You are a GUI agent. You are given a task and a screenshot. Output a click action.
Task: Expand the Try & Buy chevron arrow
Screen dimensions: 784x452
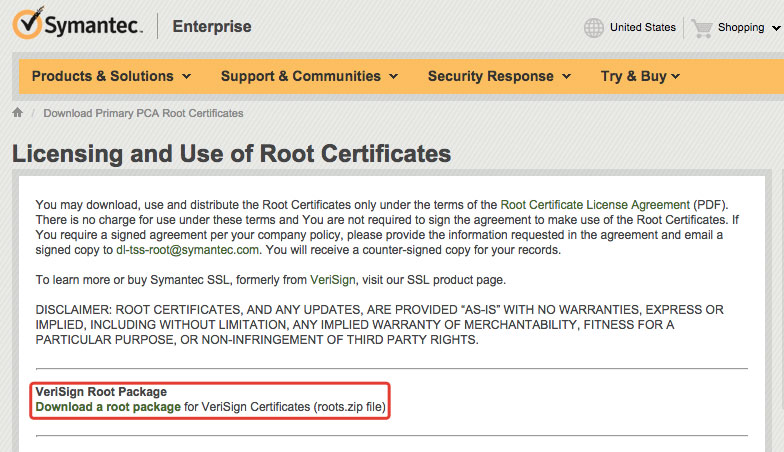pos(676,76)
